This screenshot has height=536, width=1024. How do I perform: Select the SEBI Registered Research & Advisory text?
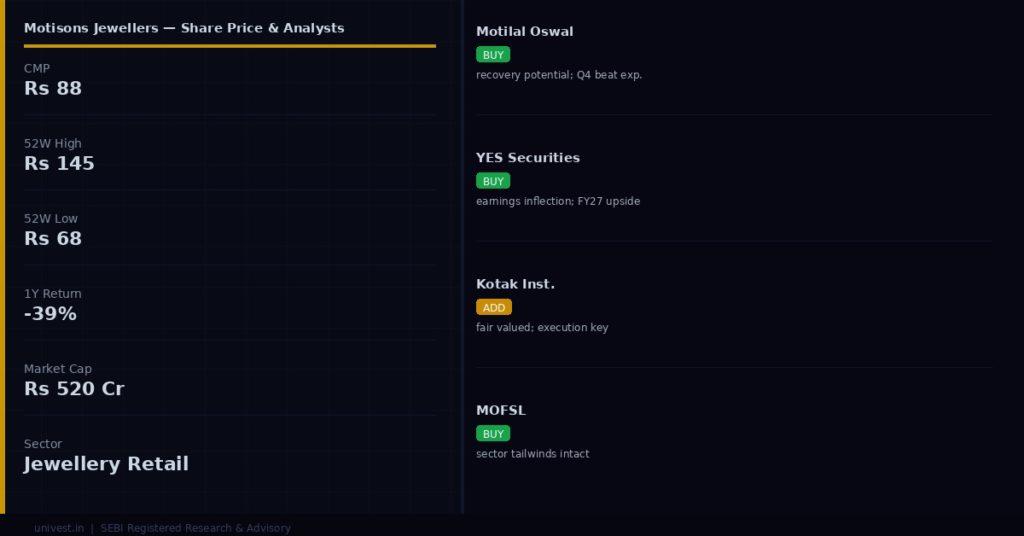195,528
